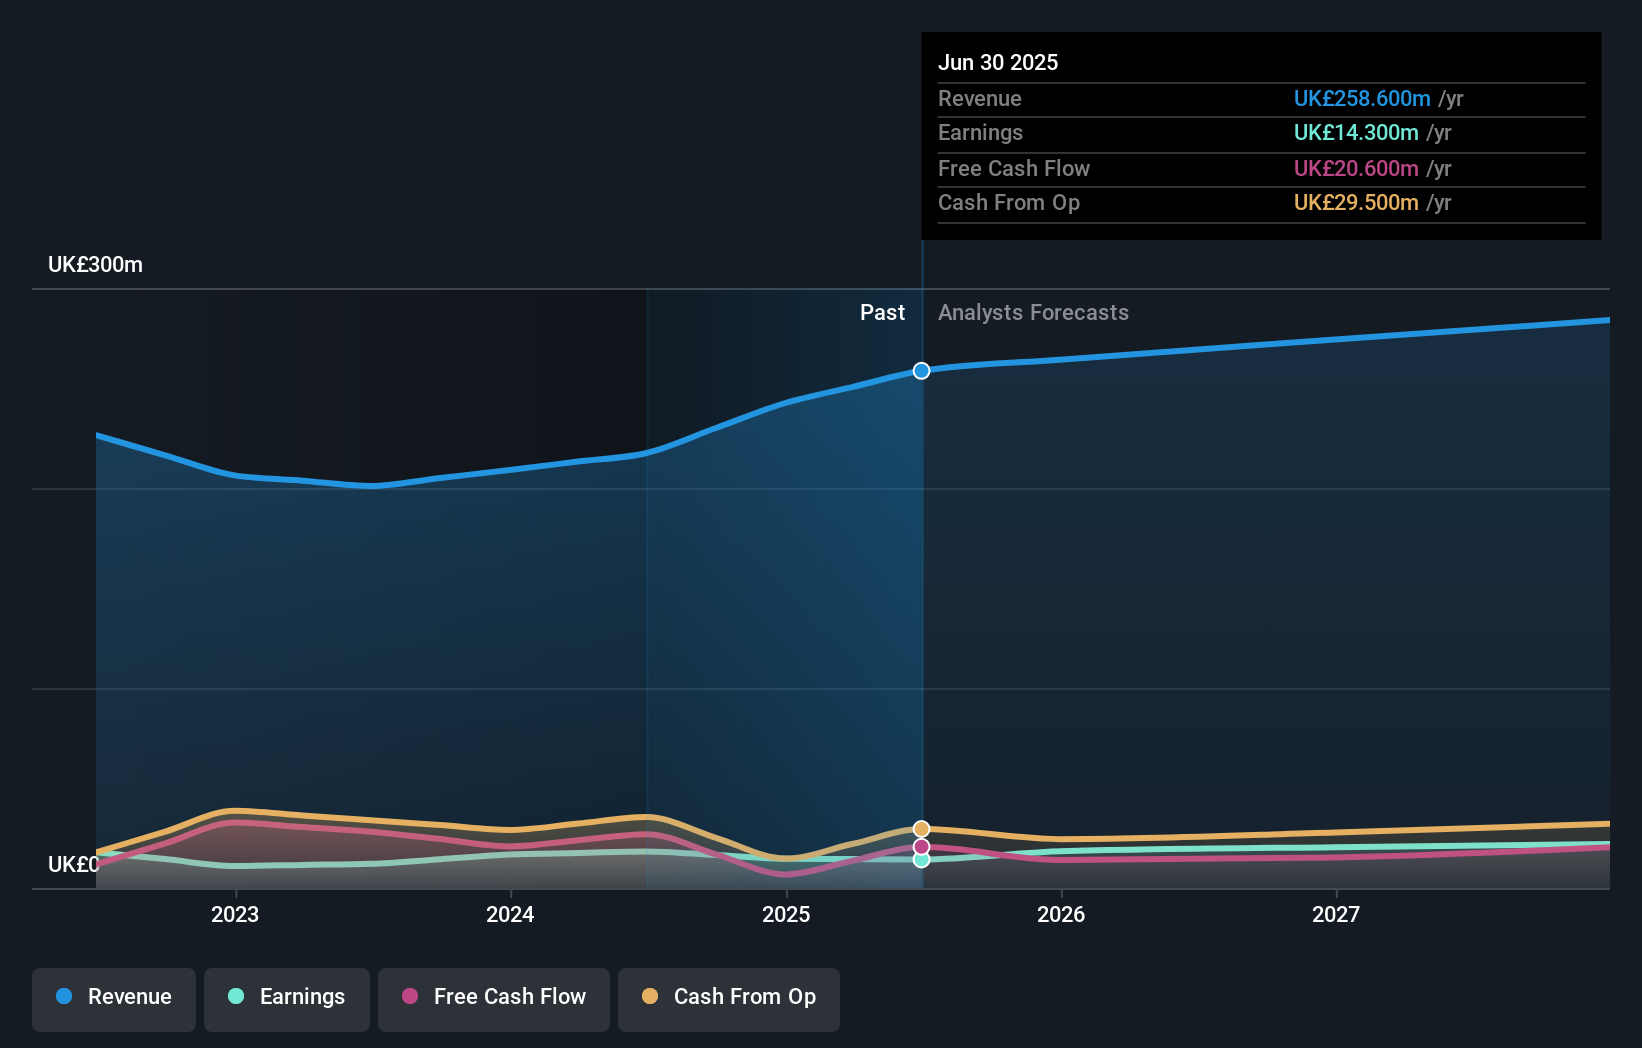Click the pink Free Cash Flow legend dot
The width and height of the screenshot is (1642, 1048).
coord(410,997)
